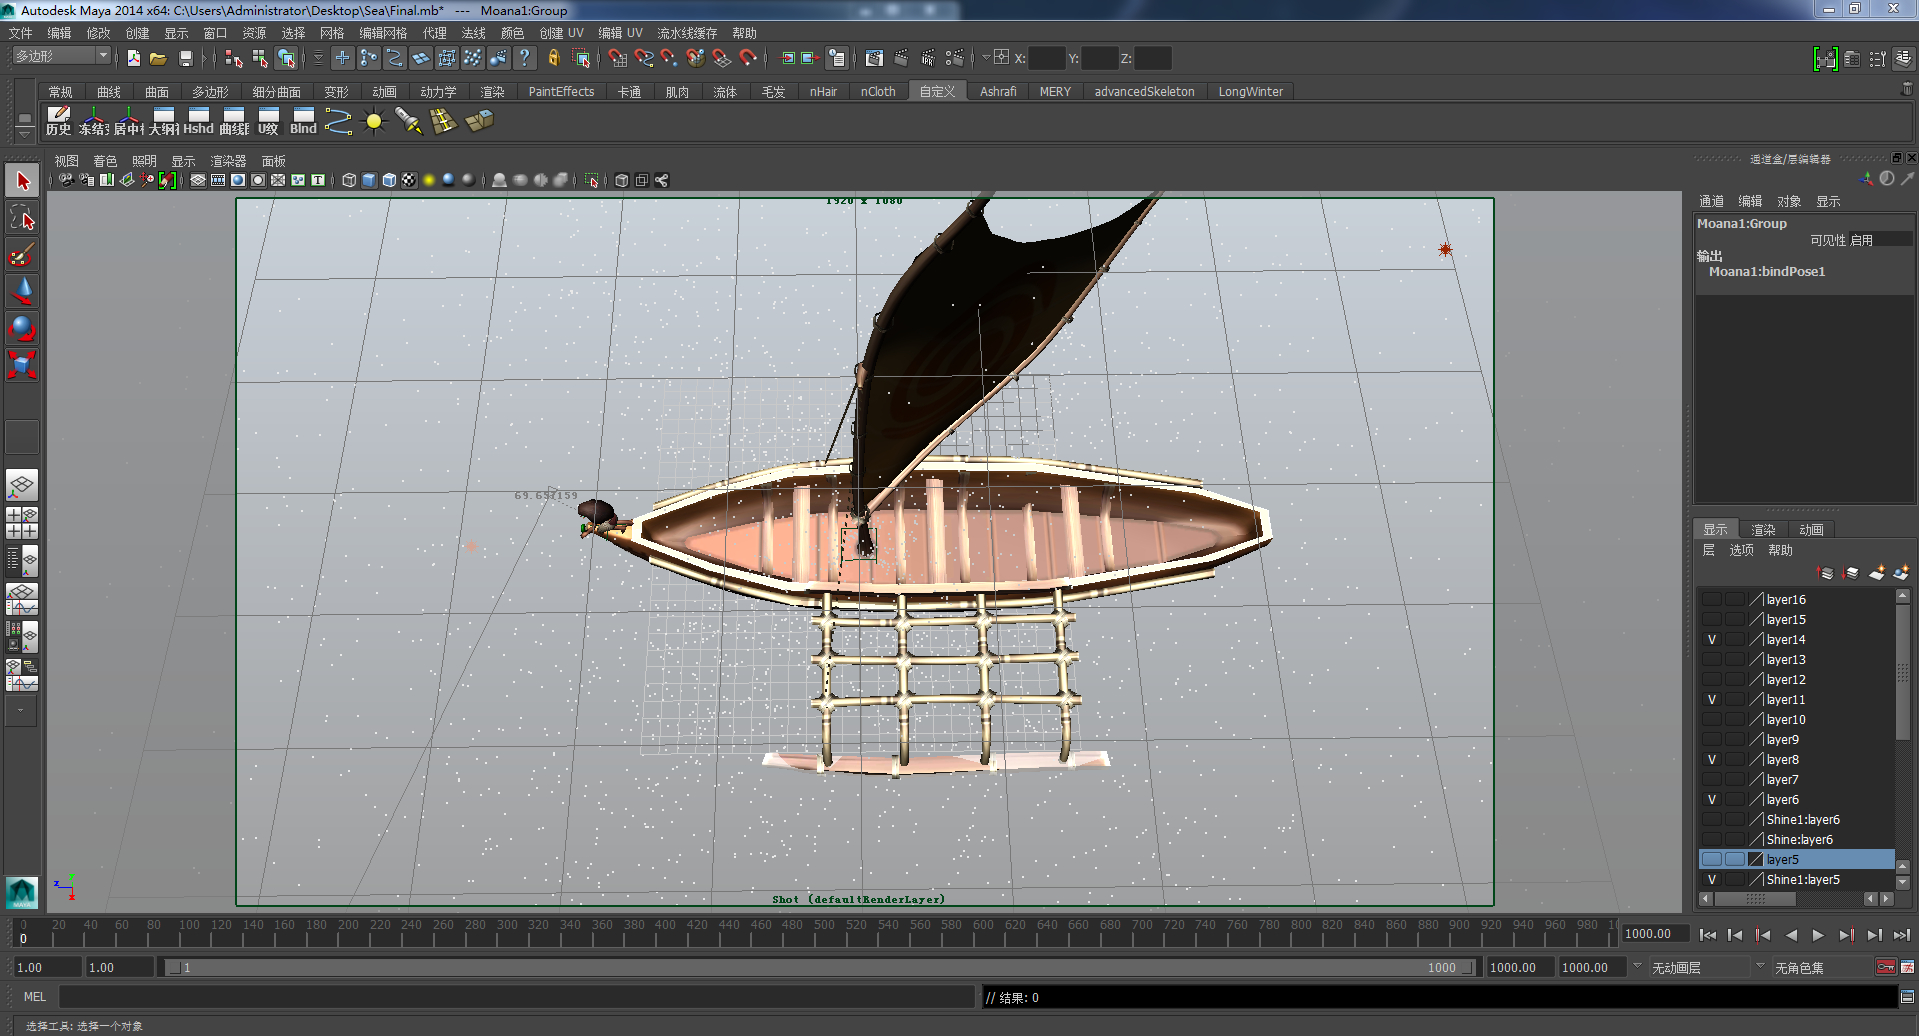Switch to the nCloth shelf tab
Viewport: 1919px width, 1036px height.
(878, 91)
